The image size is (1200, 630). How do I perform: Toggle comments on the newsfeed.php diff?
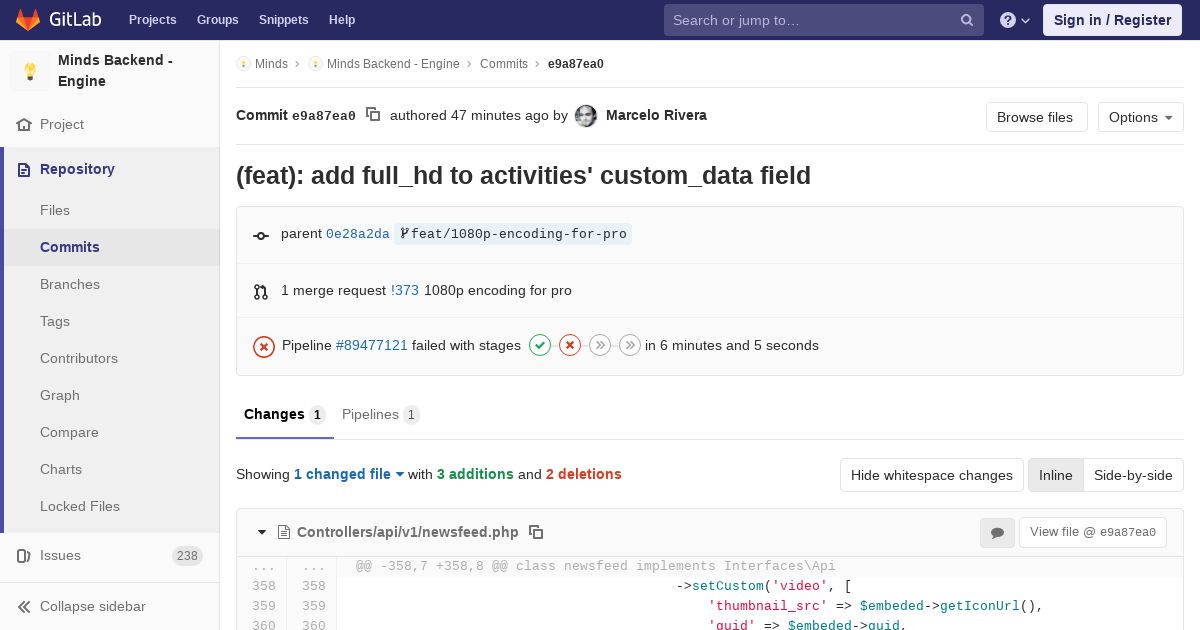997,533
